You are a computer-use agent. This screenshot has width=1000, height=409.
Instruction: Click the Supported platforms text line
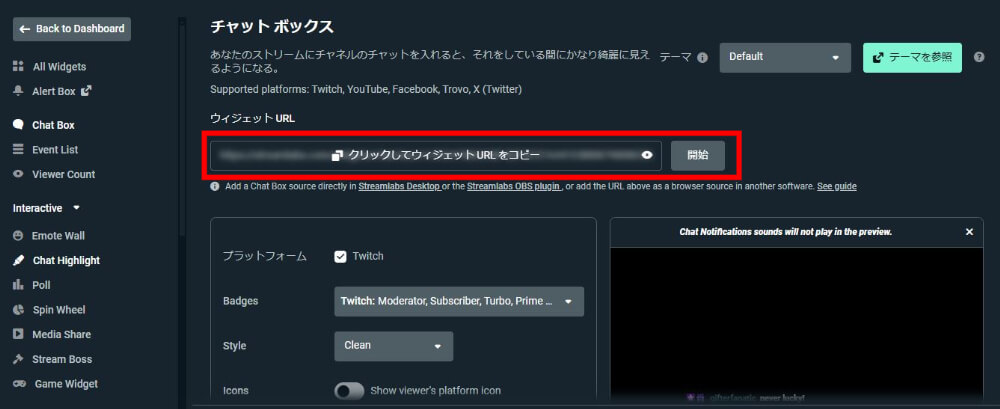(366, 89)
